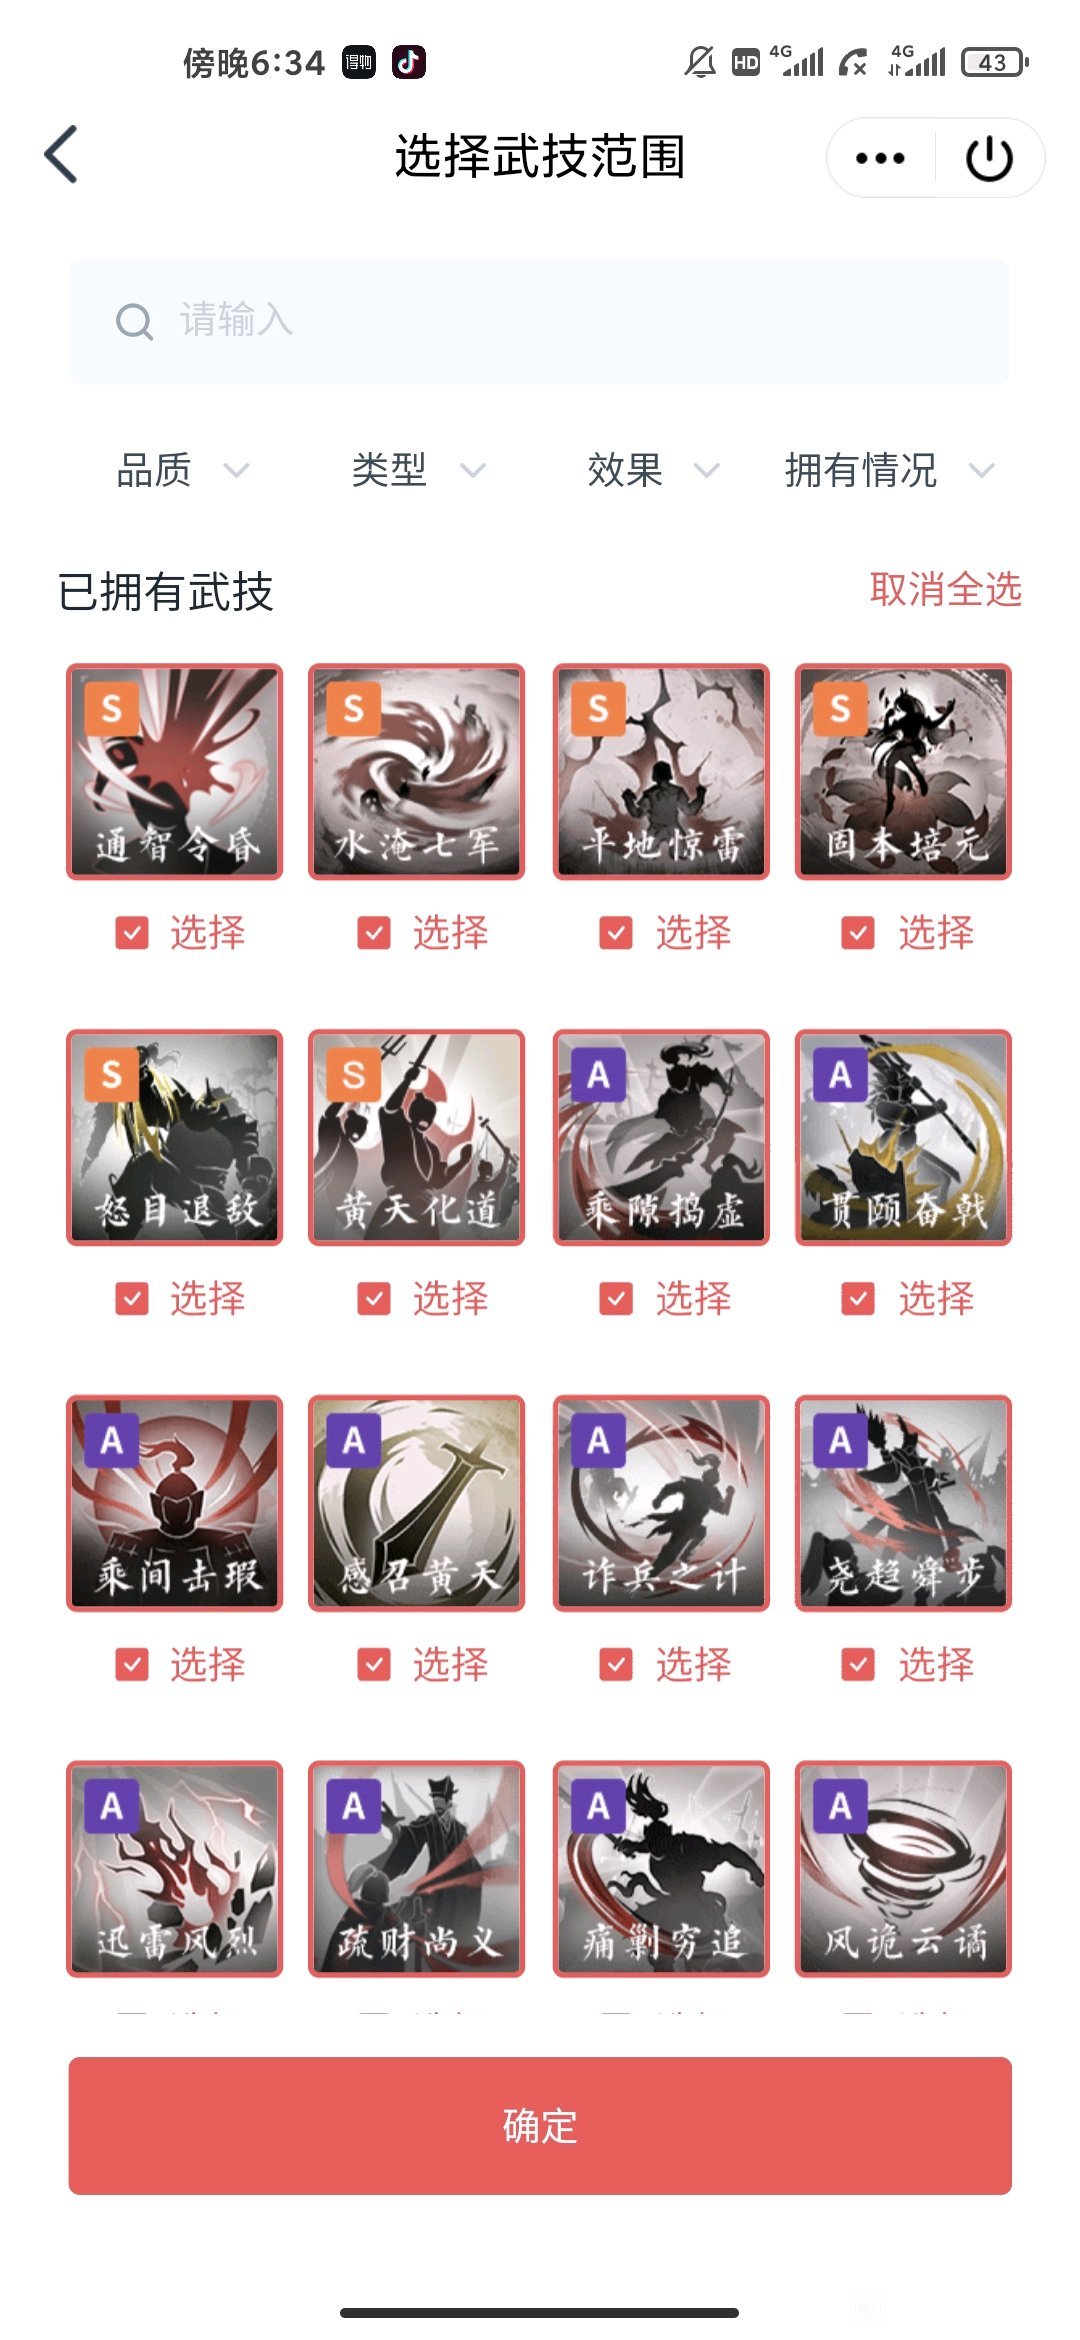Toggle the checkbox under 贯颐奋戟

pyautogui.click(x=858, y=1299)
